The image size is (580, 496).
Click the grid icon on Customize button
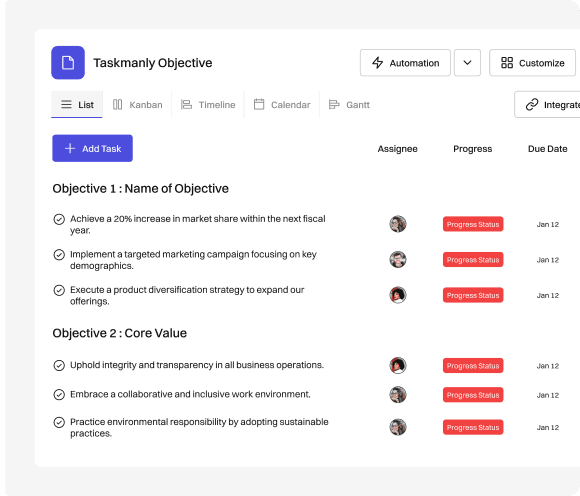pos(507,63)
